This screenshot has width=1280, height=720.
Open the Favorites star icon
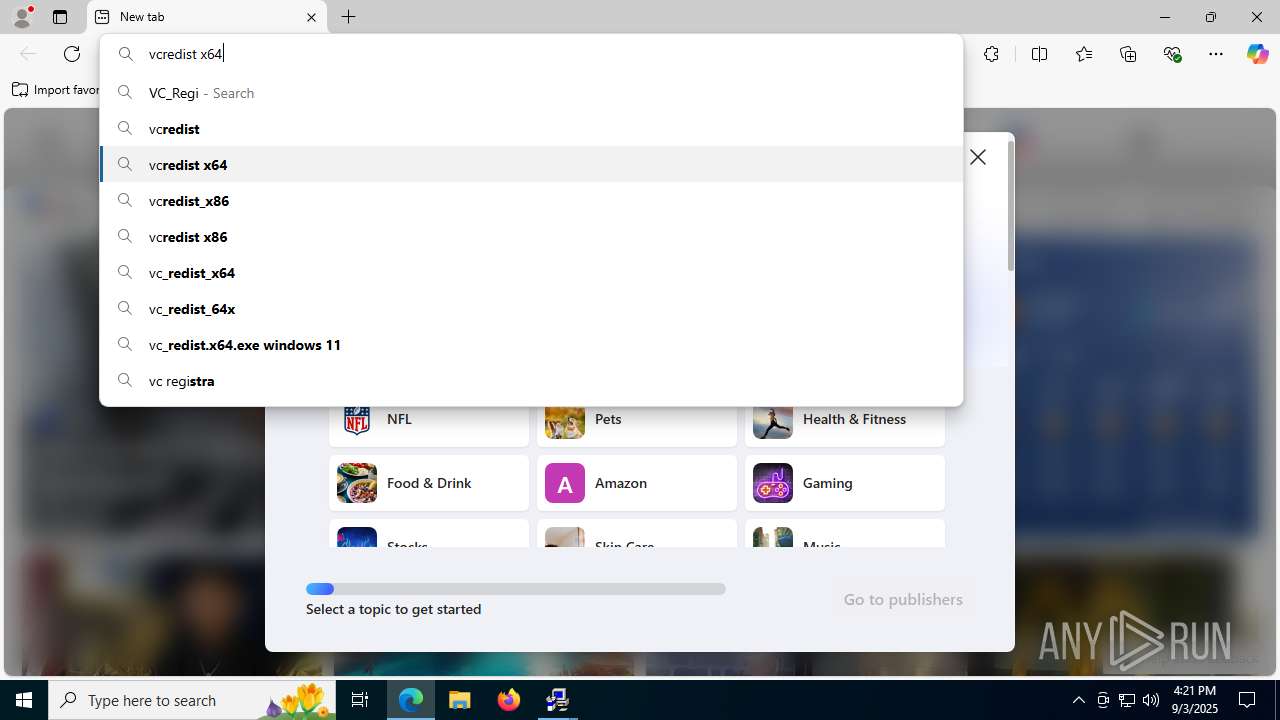tap(1084, 54)
